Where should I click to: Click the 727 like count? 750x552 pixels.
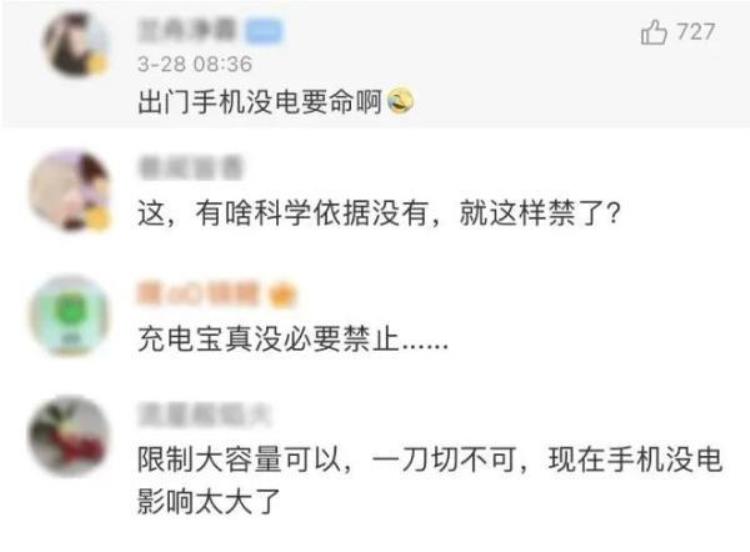click(x=696, y=33)
